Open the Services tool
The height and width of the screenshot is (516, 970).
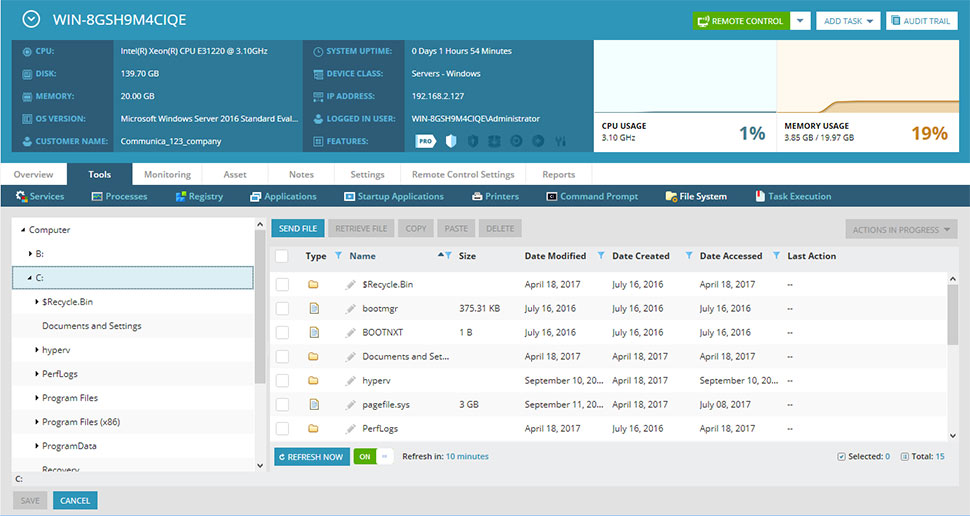pyautogui.click(x=40, y=196)
